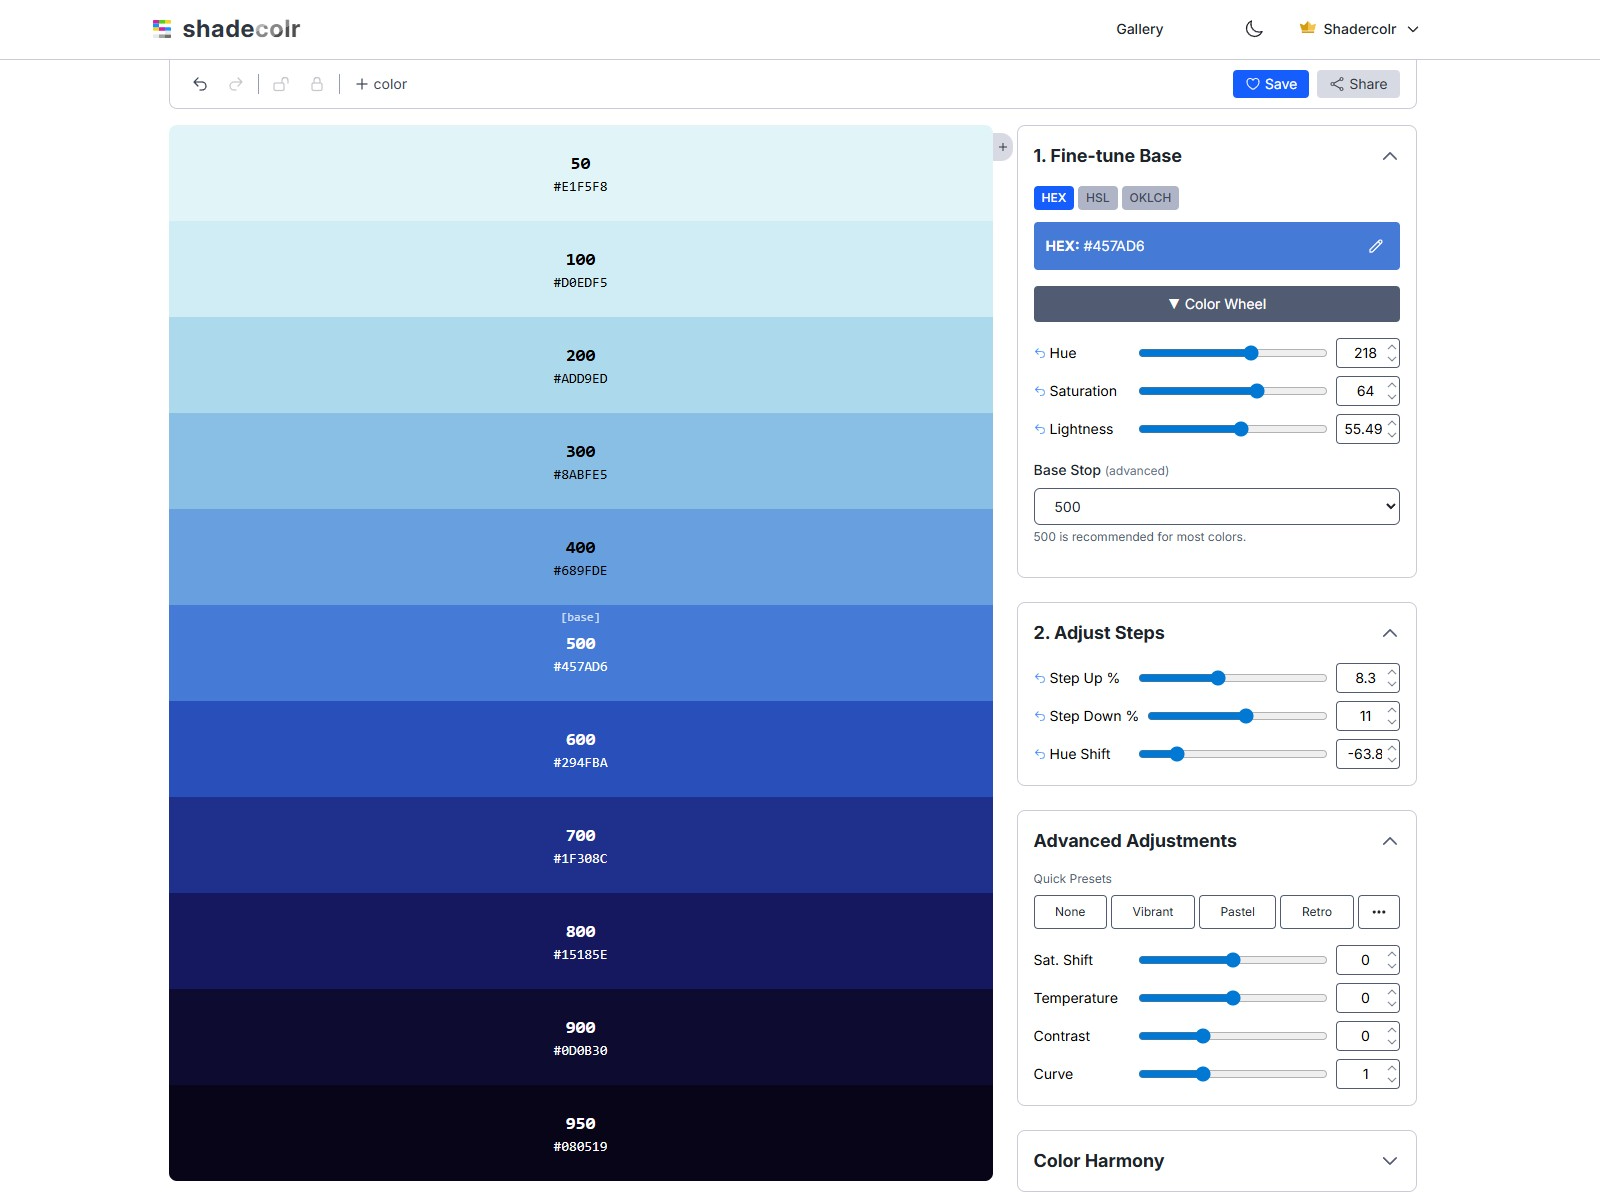Switch to HSL color mode
1600x1200 pixels.
1098,198
